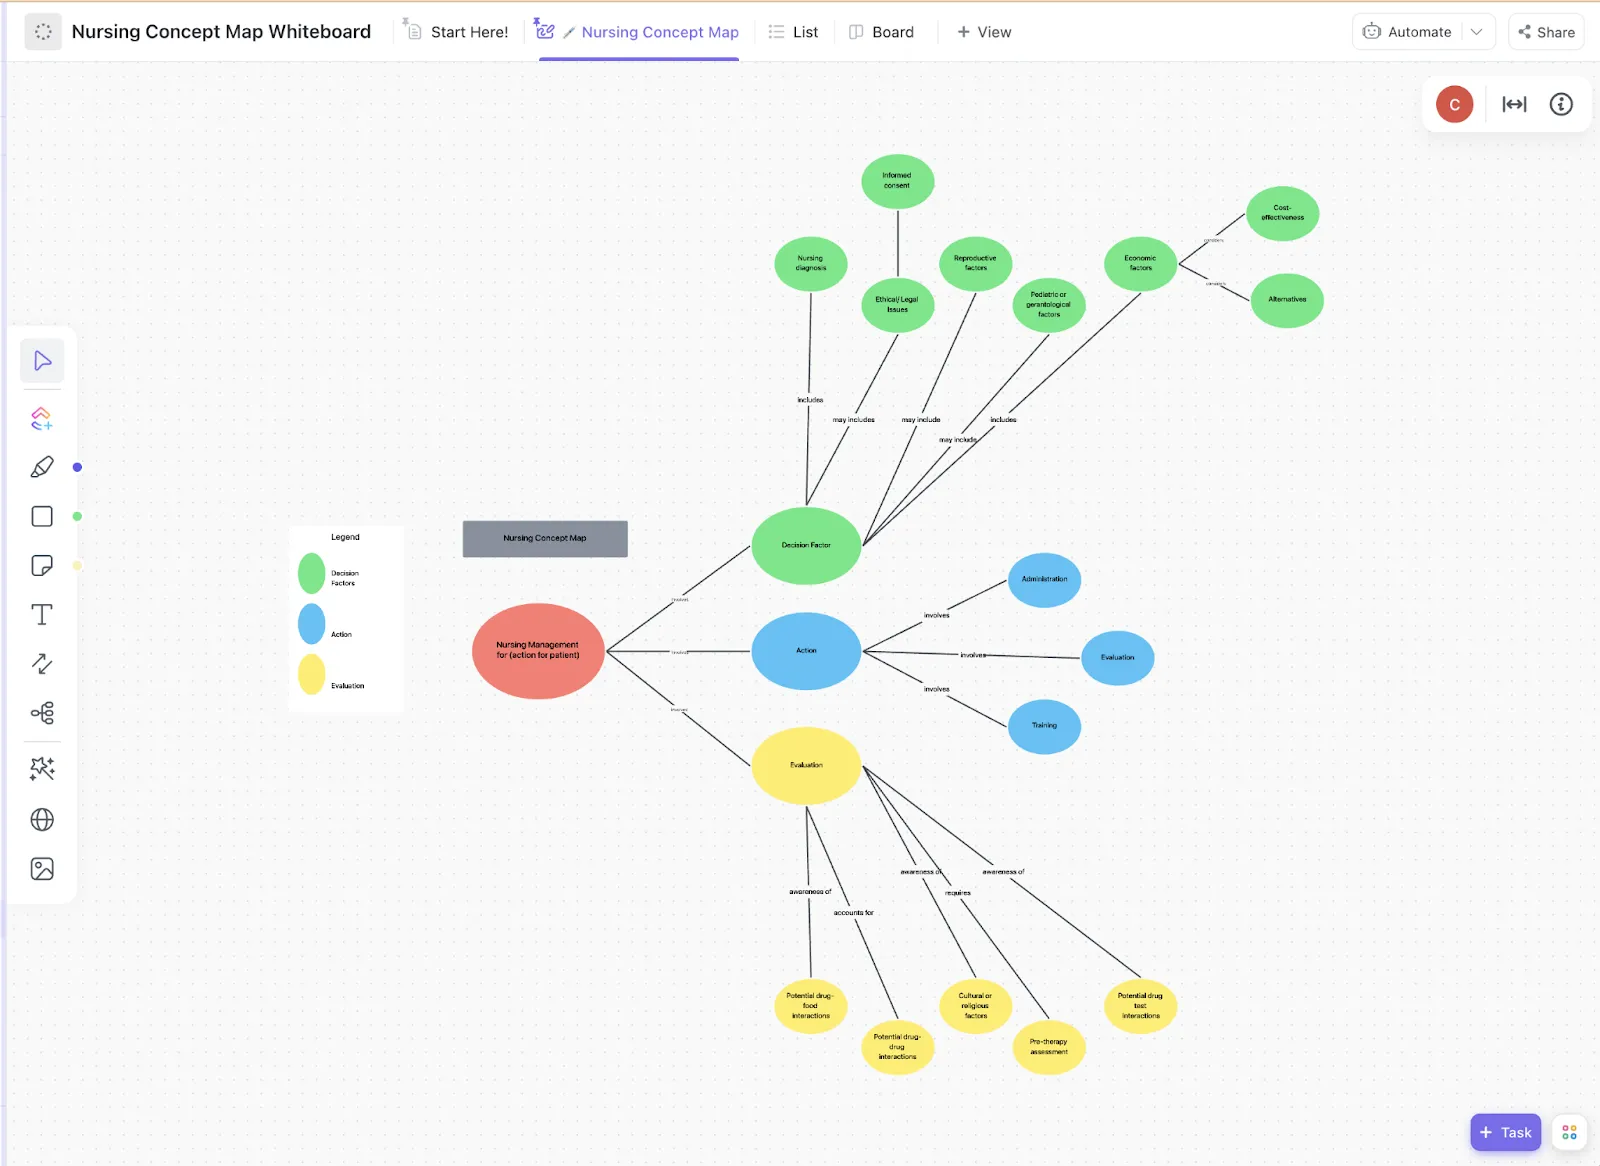
Task: Open the apps grid icon beside Task
Action: point(1569,1132)
